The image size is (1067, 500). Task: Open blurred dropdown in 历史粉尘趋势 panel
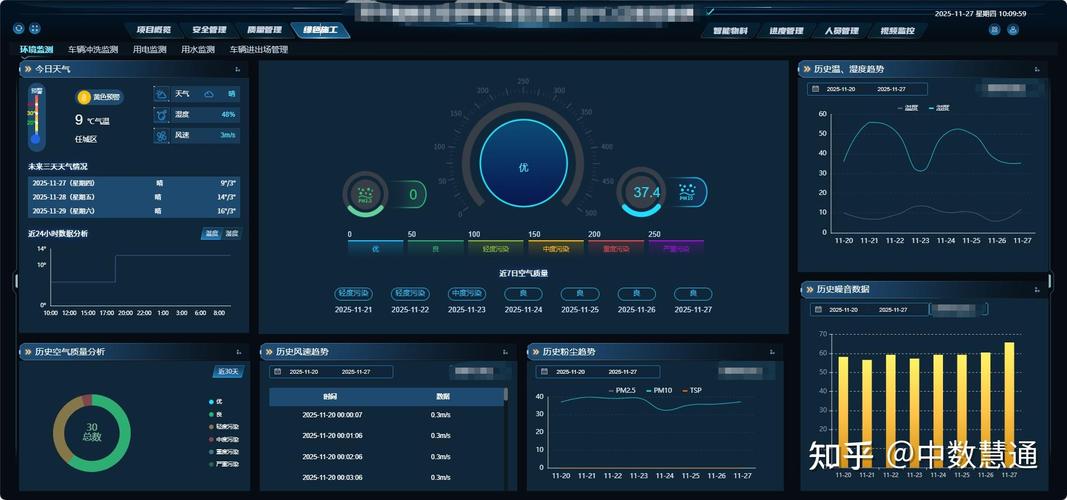[x=747, y=372]
